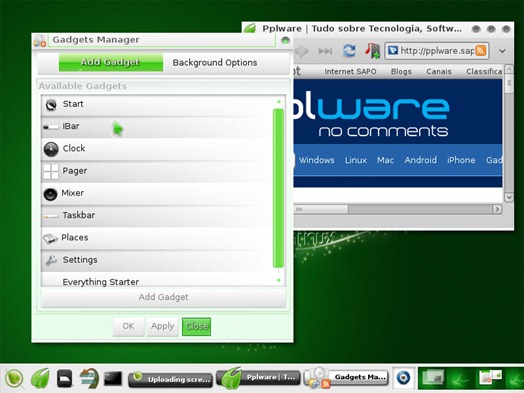Select the Mixer gadget
The width and height of the screenshot is (524, 393).
point(157,194)
